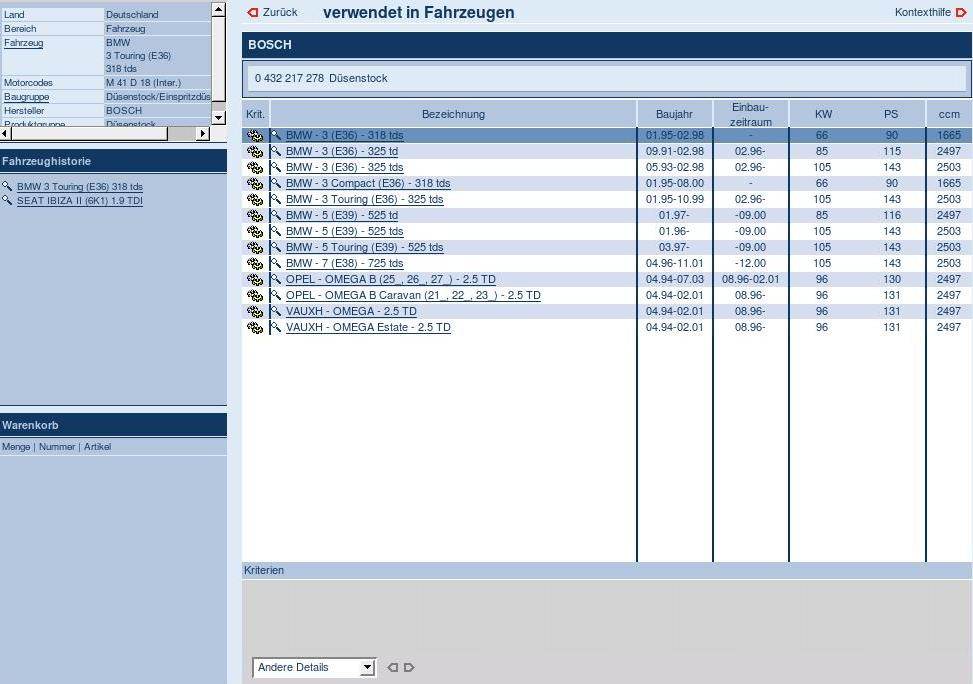
Task: Click magnifier icon beside BMW 3 Touring 325 tds
Action: (x=276, y=199)
